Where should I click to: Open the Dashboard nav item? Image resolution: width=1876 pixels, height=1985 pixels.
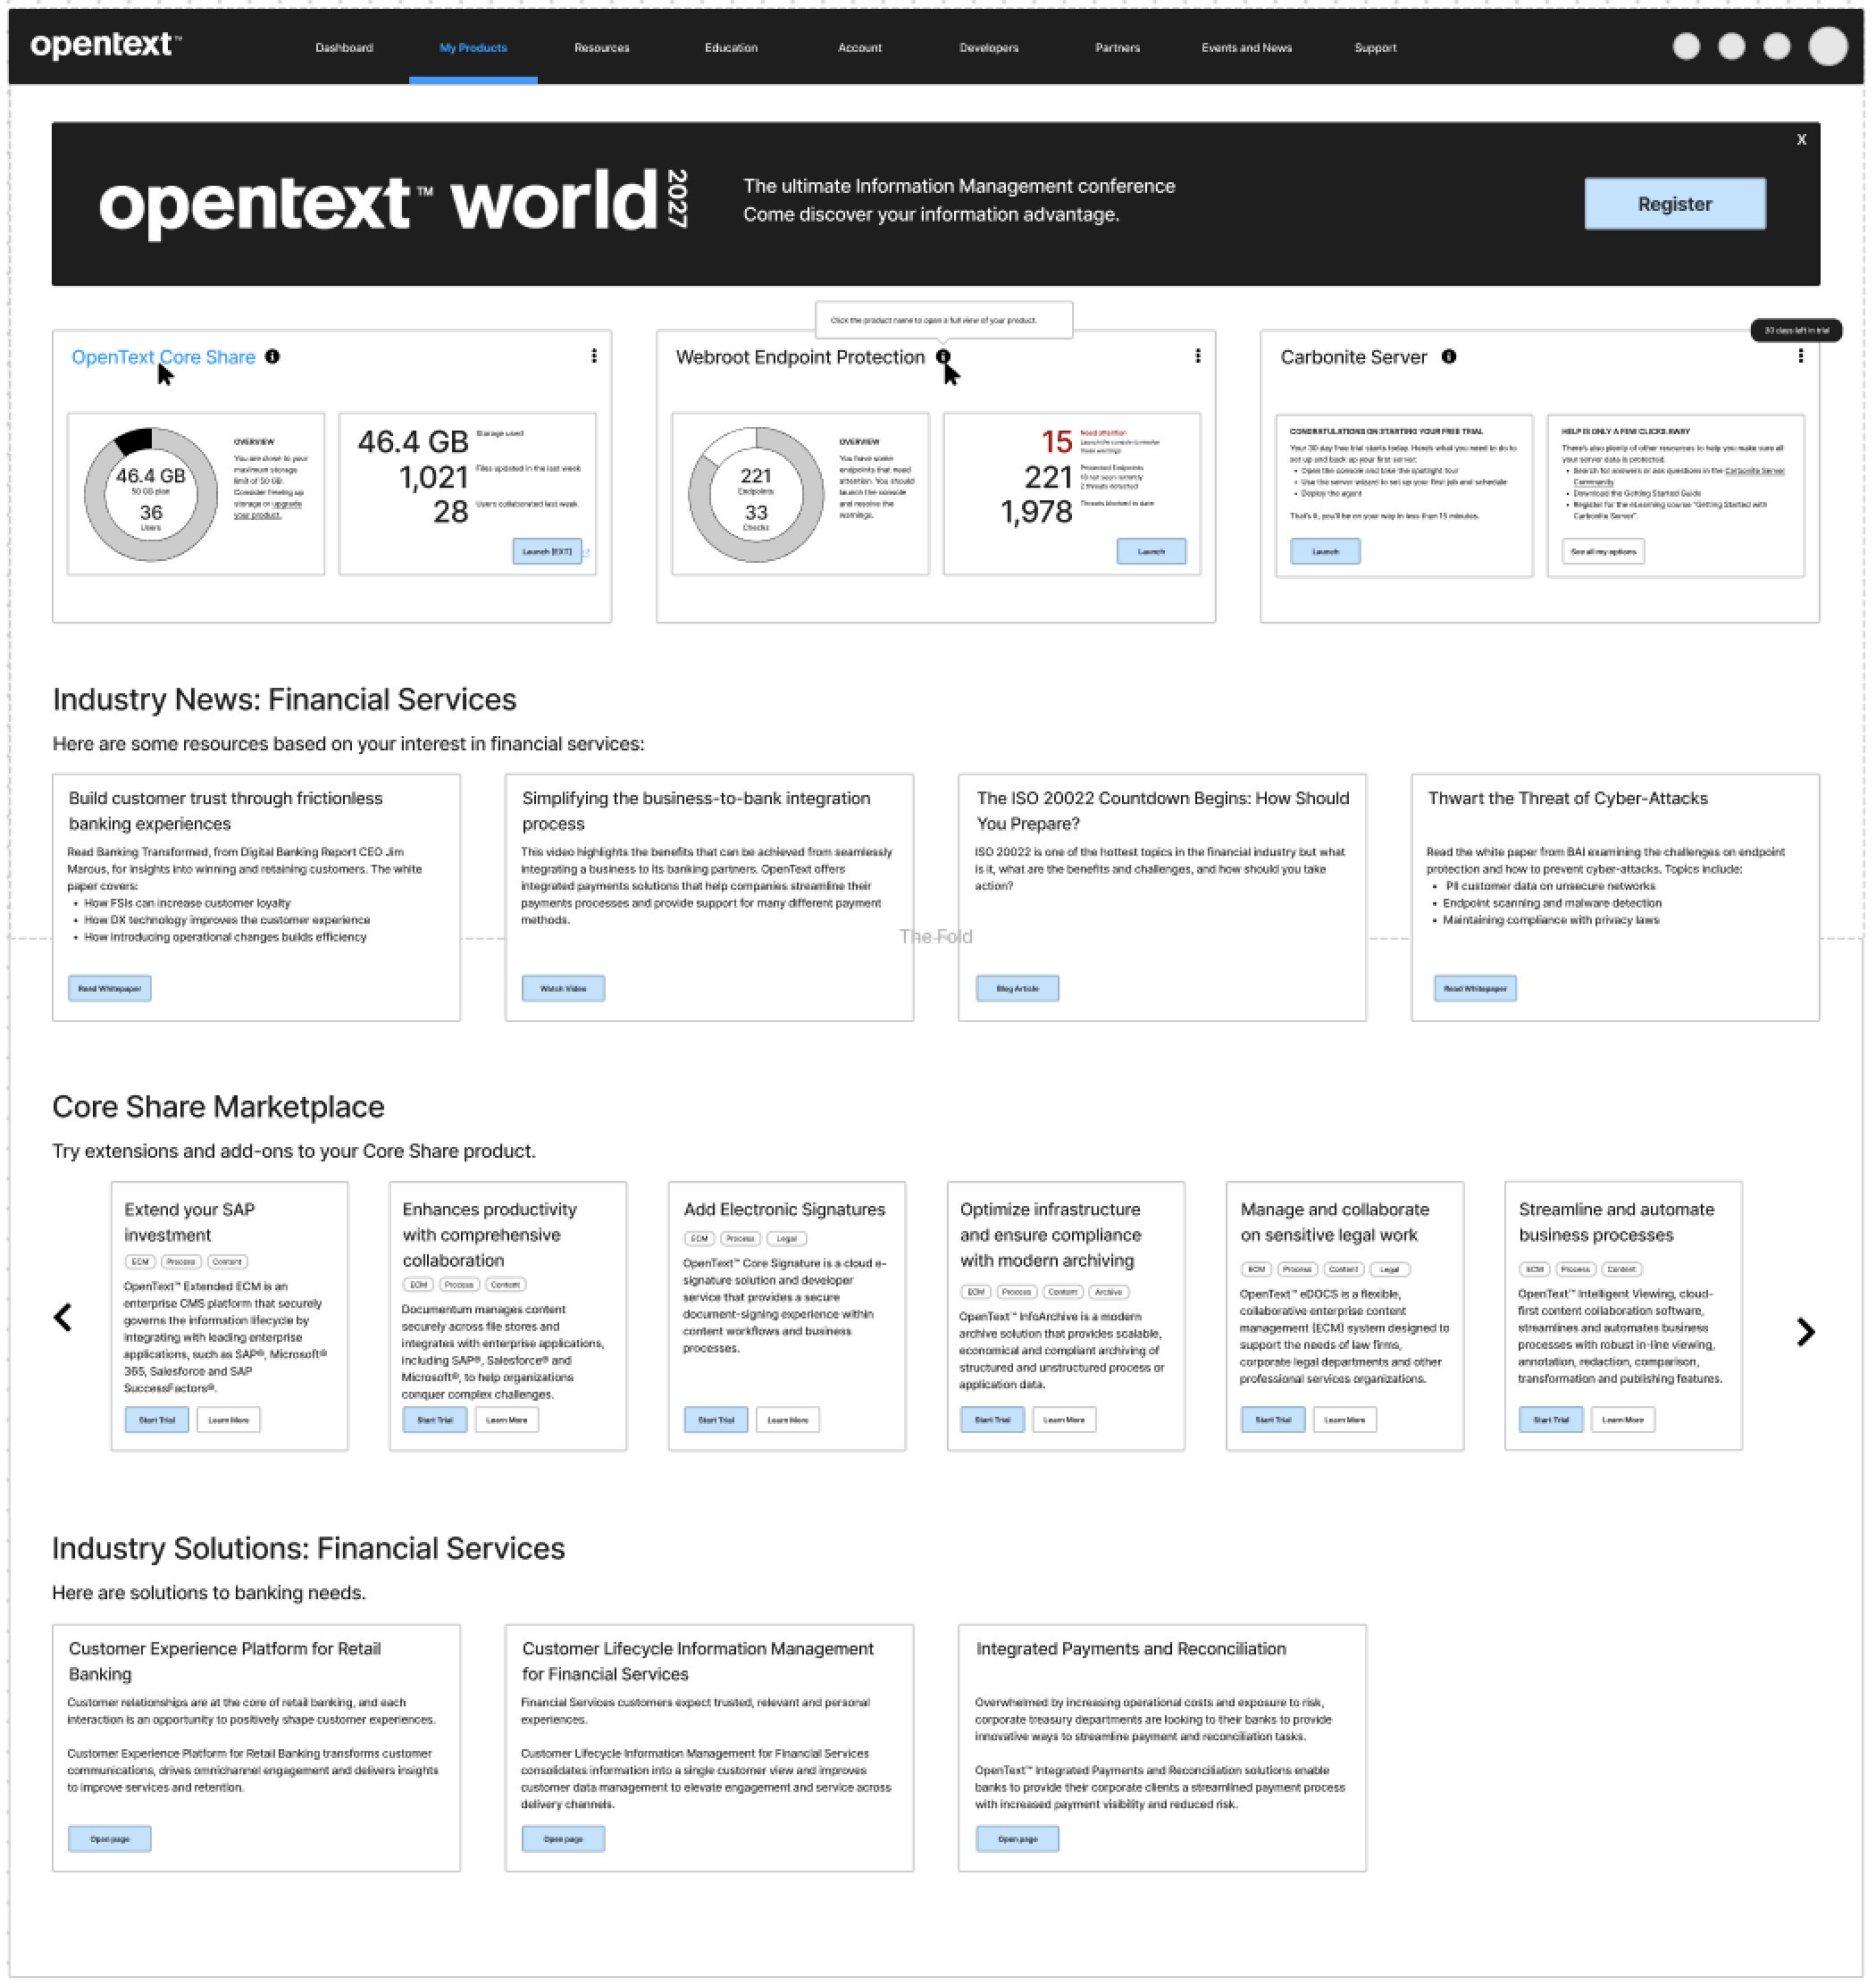(x=344, y=47)
